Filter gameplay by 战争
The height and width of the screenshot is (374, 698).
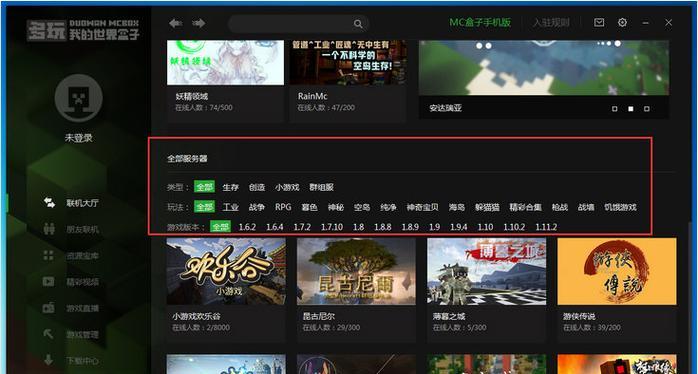pos(257,207)
